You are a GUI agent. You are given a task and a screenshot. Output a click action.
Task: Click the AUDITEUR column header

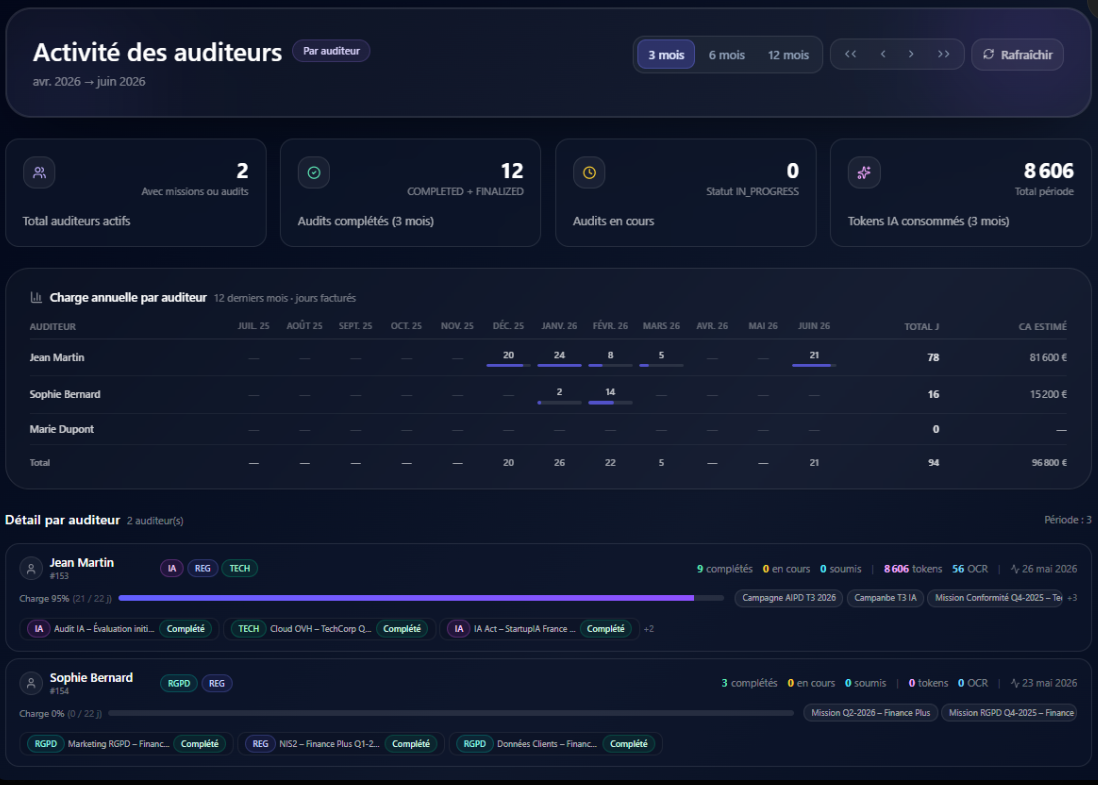tap(53, 326)
